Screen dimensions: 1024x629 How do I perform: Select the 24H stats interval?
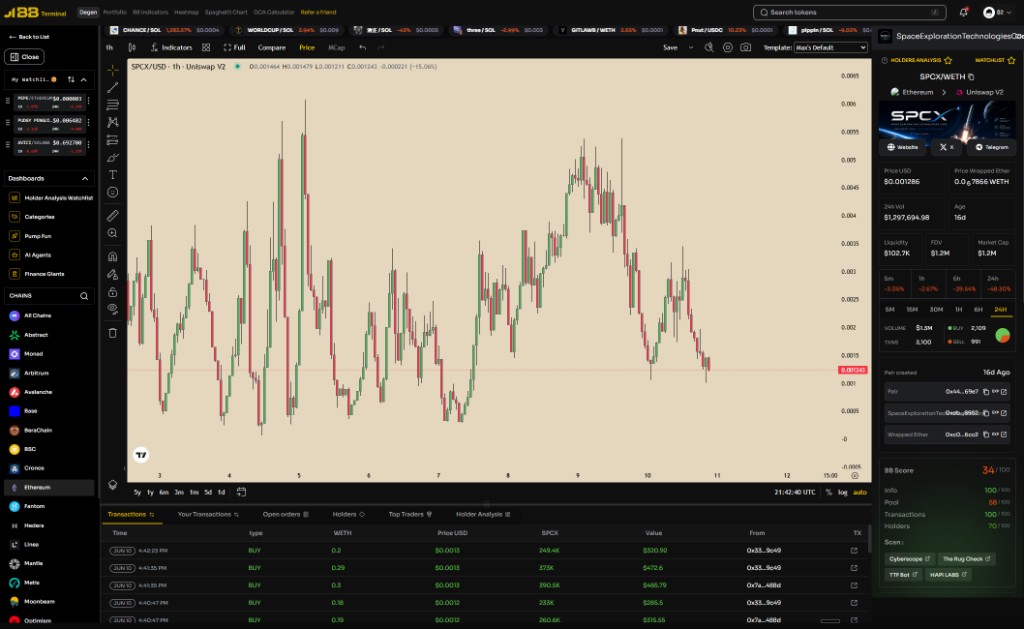(1000, 309)
